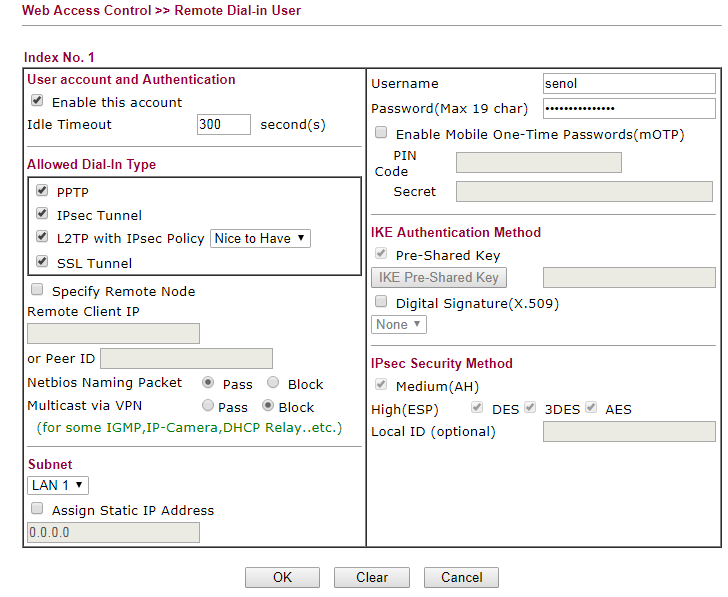Click the OK button
Image resolution: width=728 pixels, height=597 pixels.
pos(282,577)
